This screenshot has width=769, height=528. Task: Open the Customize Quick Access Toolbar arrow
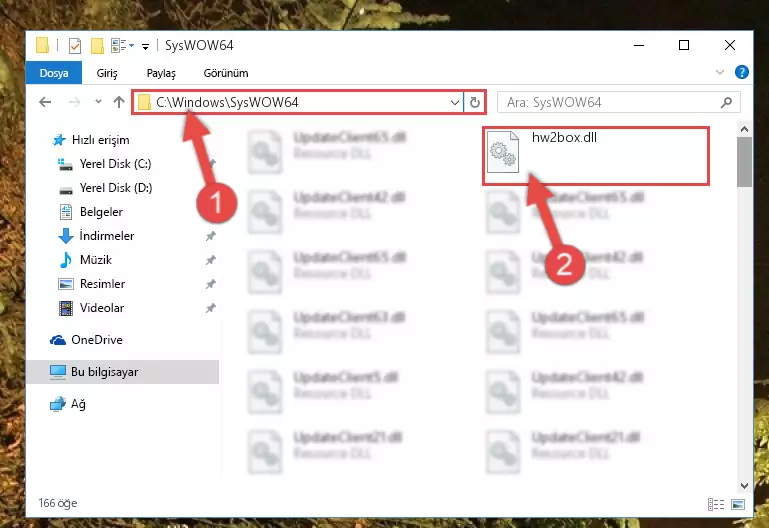(145, 47)
